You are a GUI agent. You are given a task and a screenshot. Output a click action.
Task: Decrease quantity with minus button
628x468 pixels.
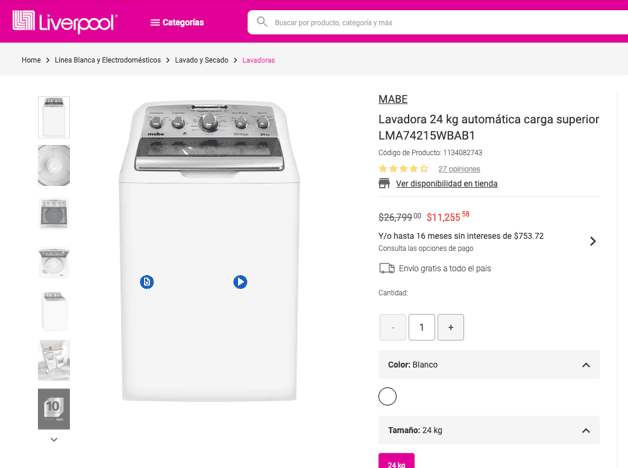392,327
